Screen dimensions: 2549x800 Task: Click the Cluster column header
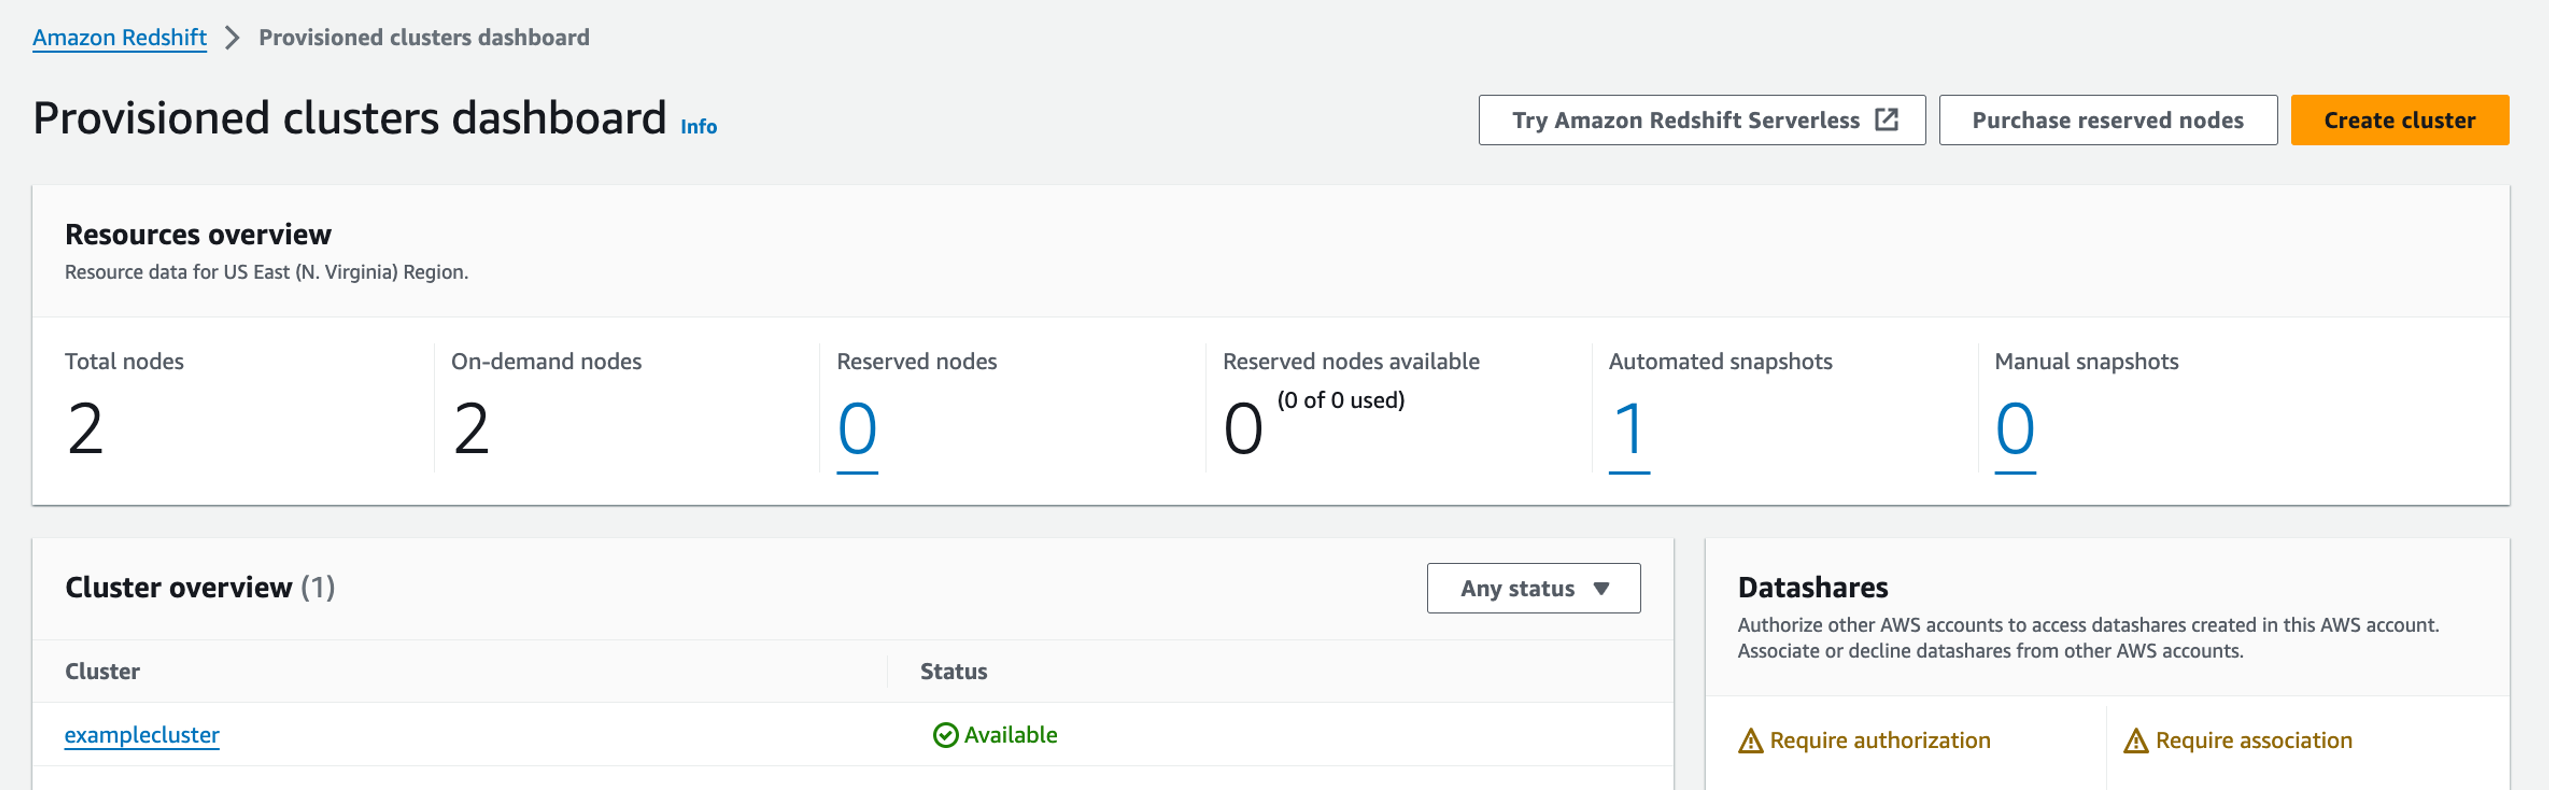[102, 672]
